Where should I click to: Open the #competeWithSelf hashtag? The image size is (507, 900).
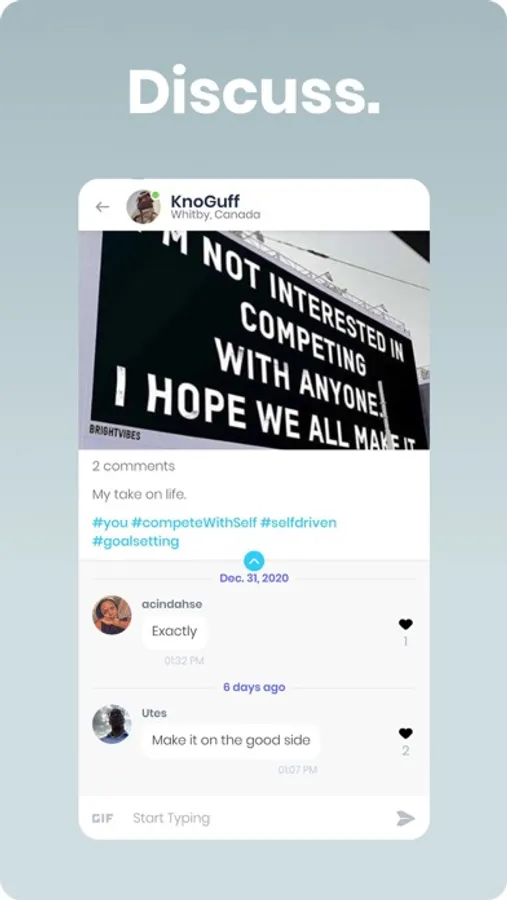[x=194, y=523]
